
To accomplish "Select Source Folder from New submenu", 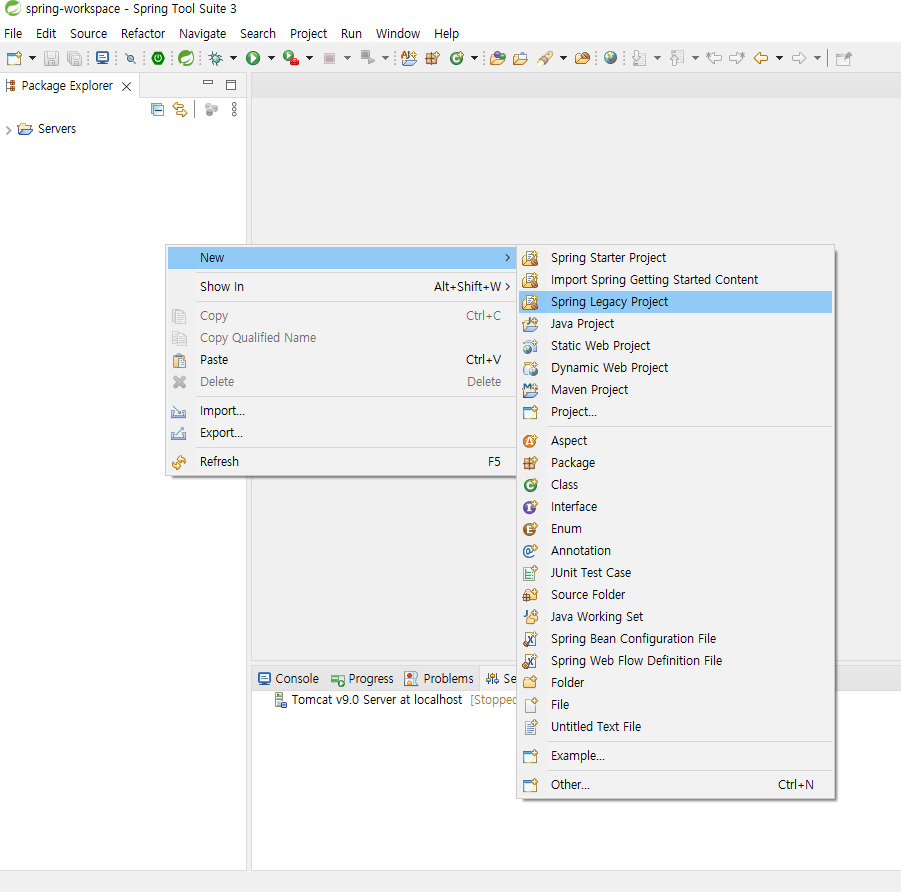I will [675, 594].
